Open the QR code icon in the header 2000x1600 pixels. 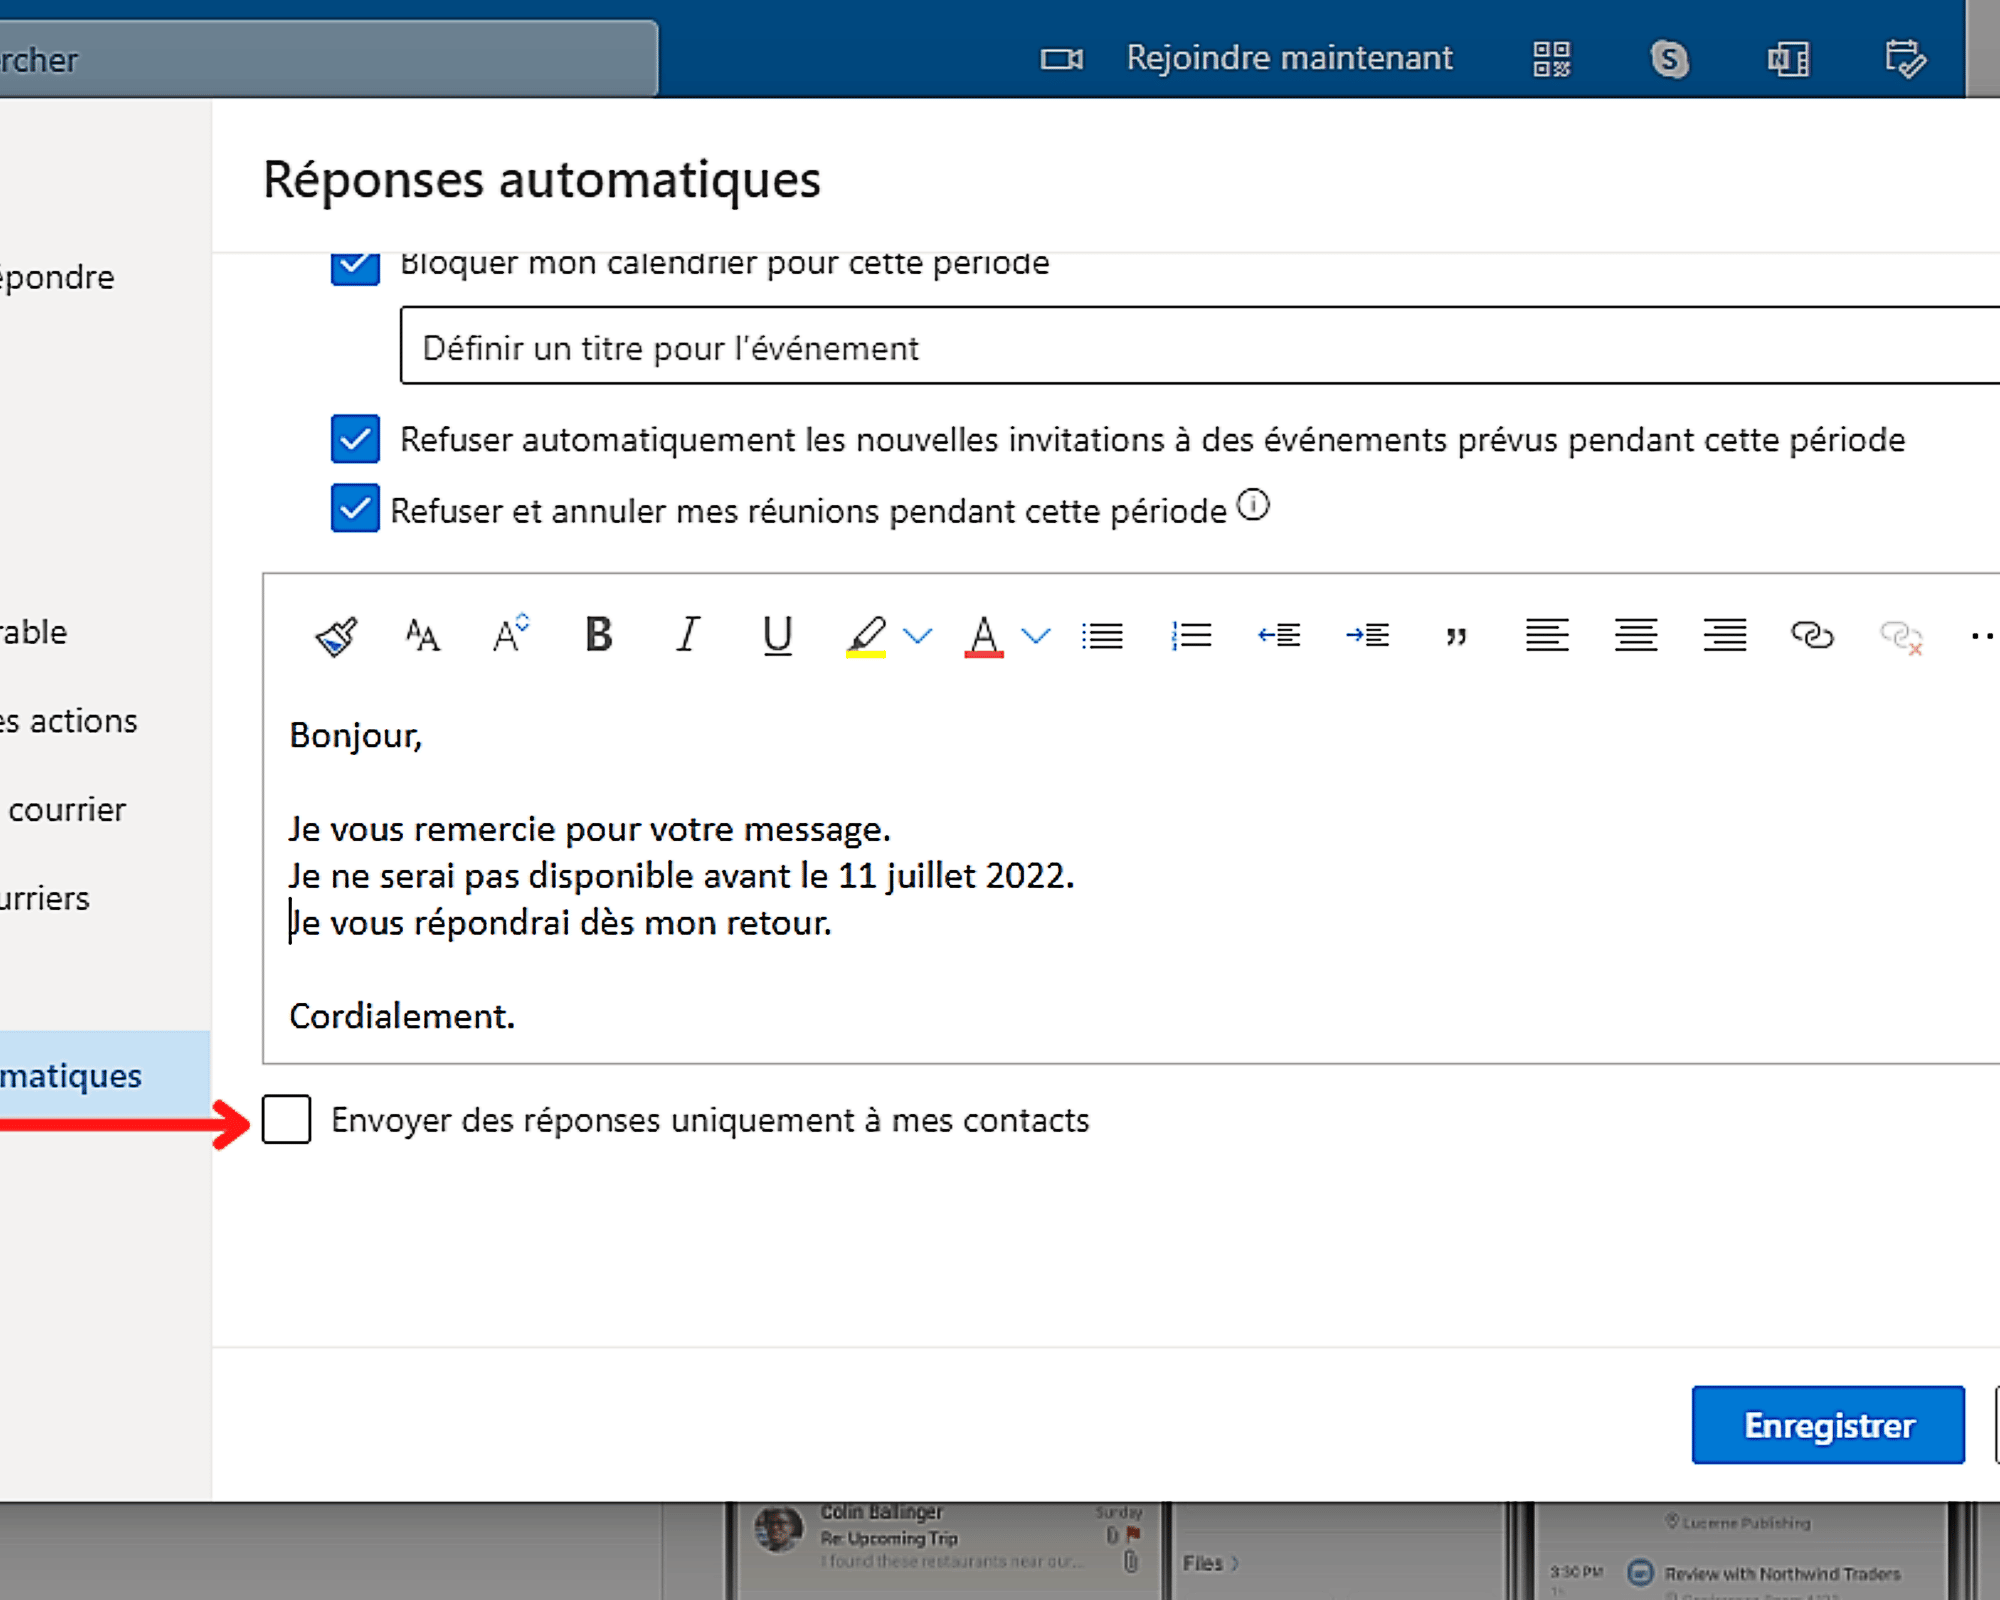(1552, 59)
